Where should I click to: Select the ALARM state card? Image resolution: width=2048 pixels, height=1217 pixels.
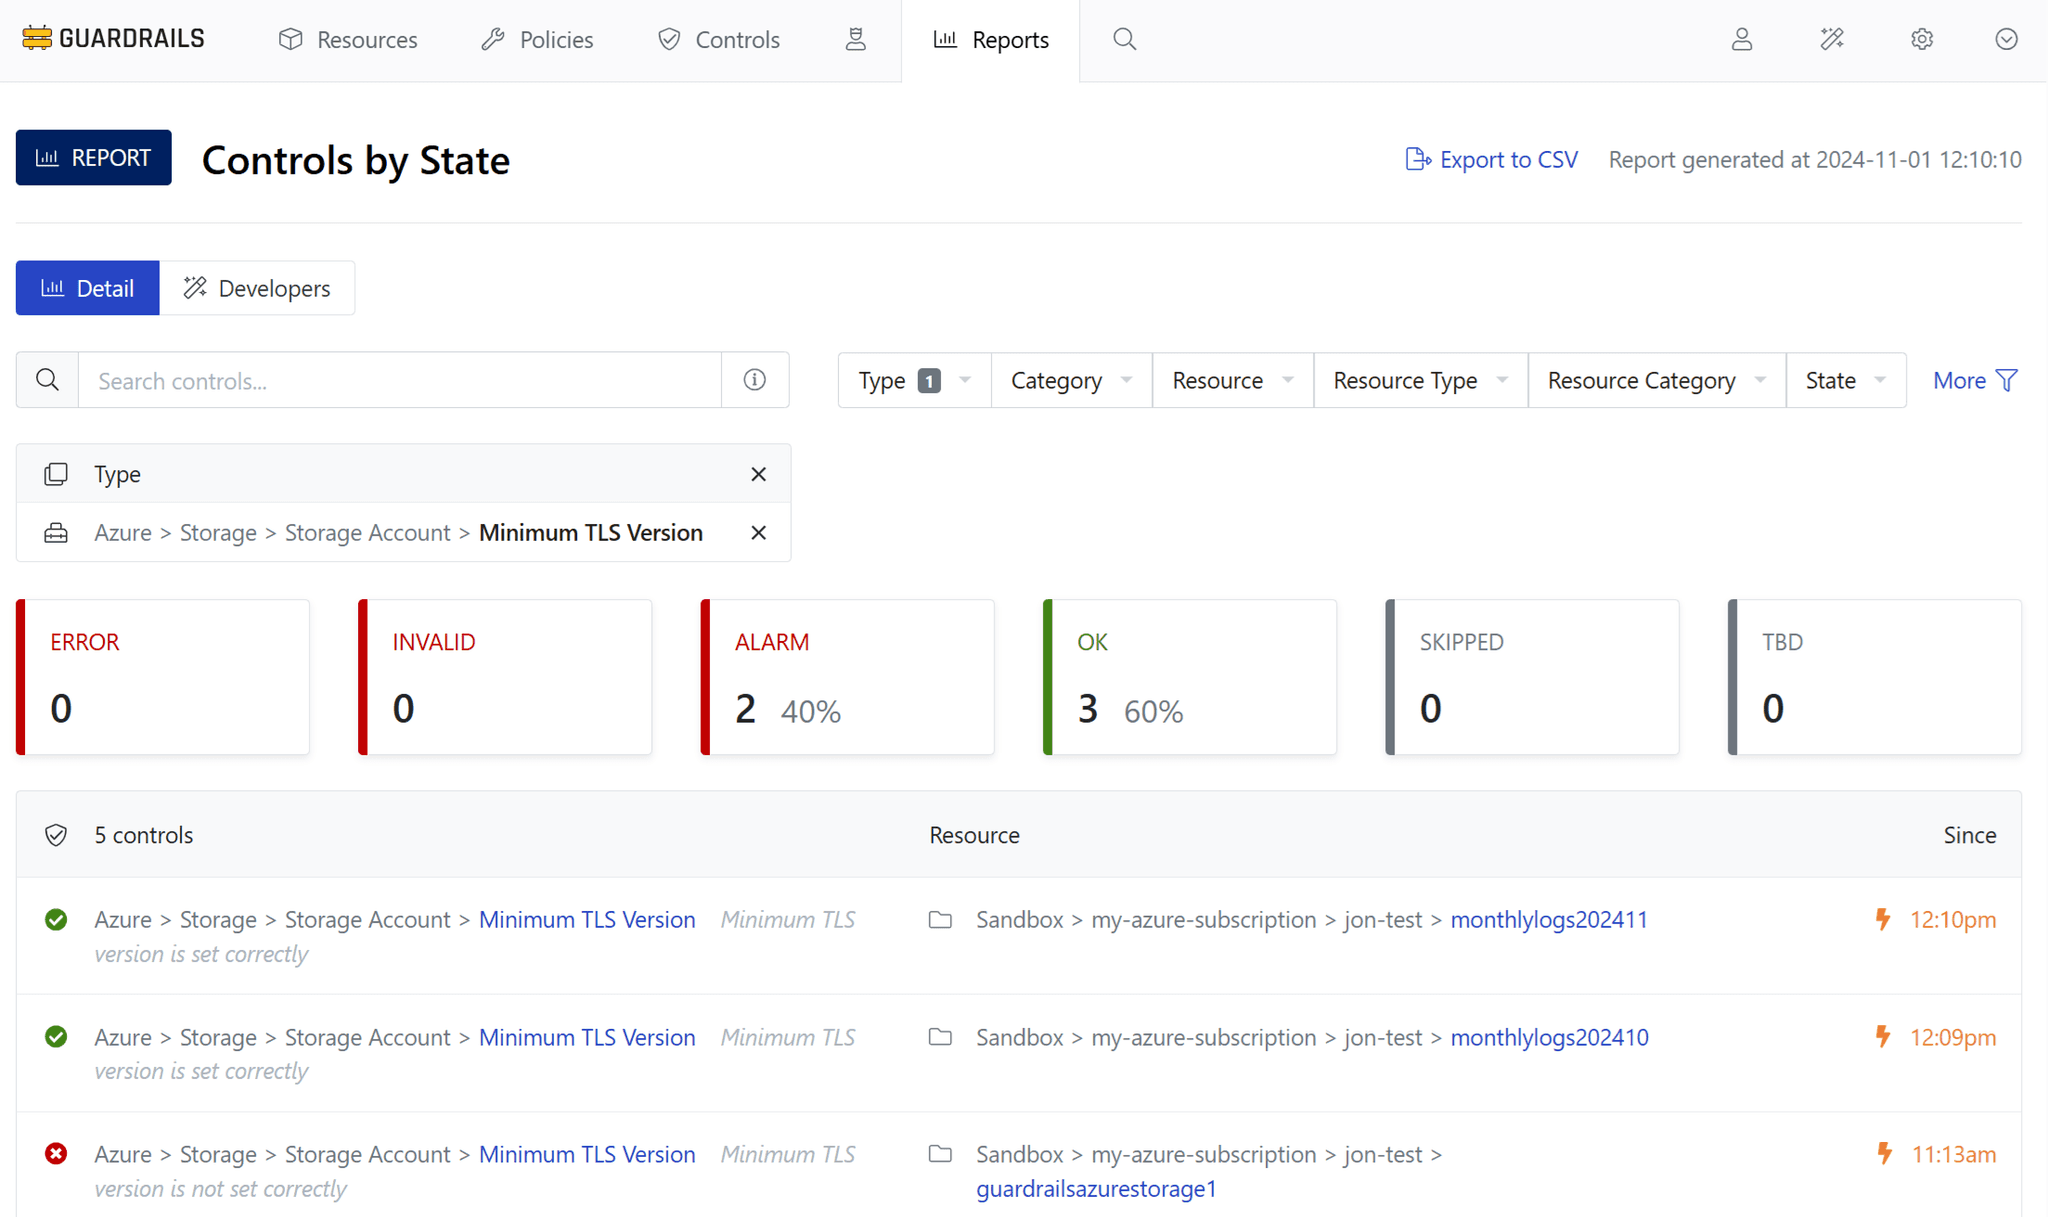click(848, 677)
